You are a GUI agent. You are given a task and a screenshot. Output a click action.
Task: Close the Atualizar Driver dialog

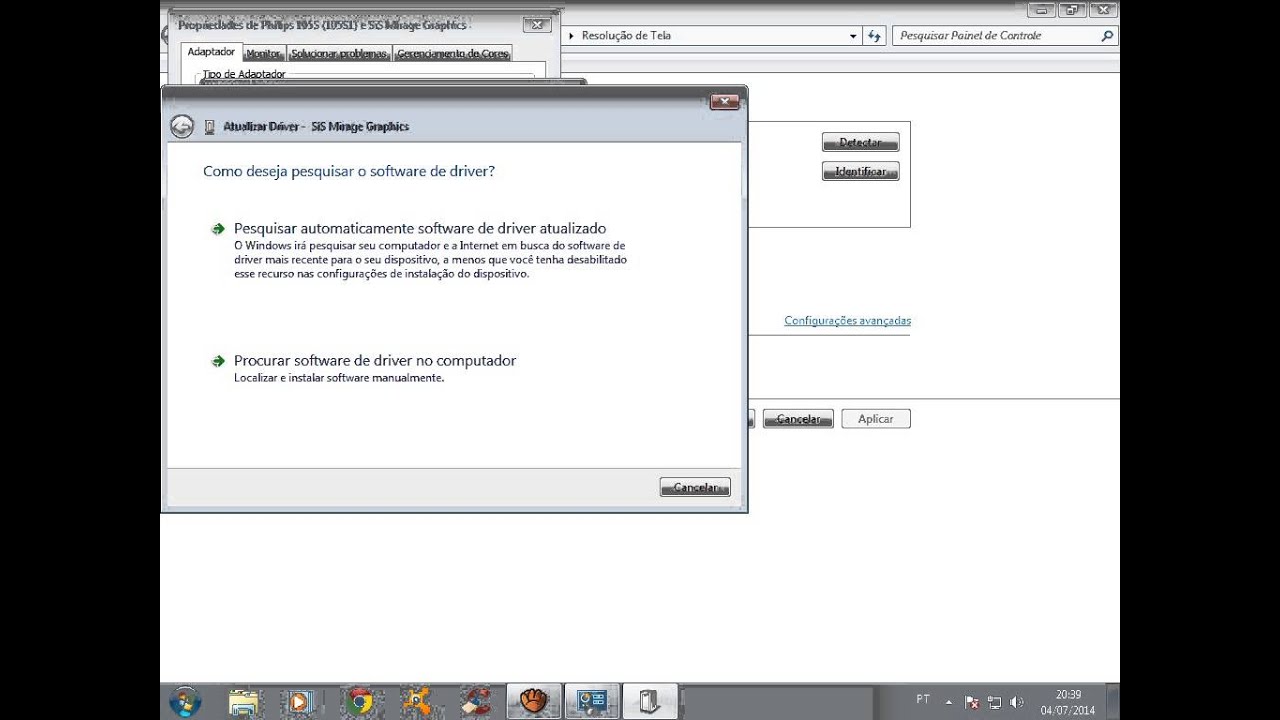coord(725,101)
